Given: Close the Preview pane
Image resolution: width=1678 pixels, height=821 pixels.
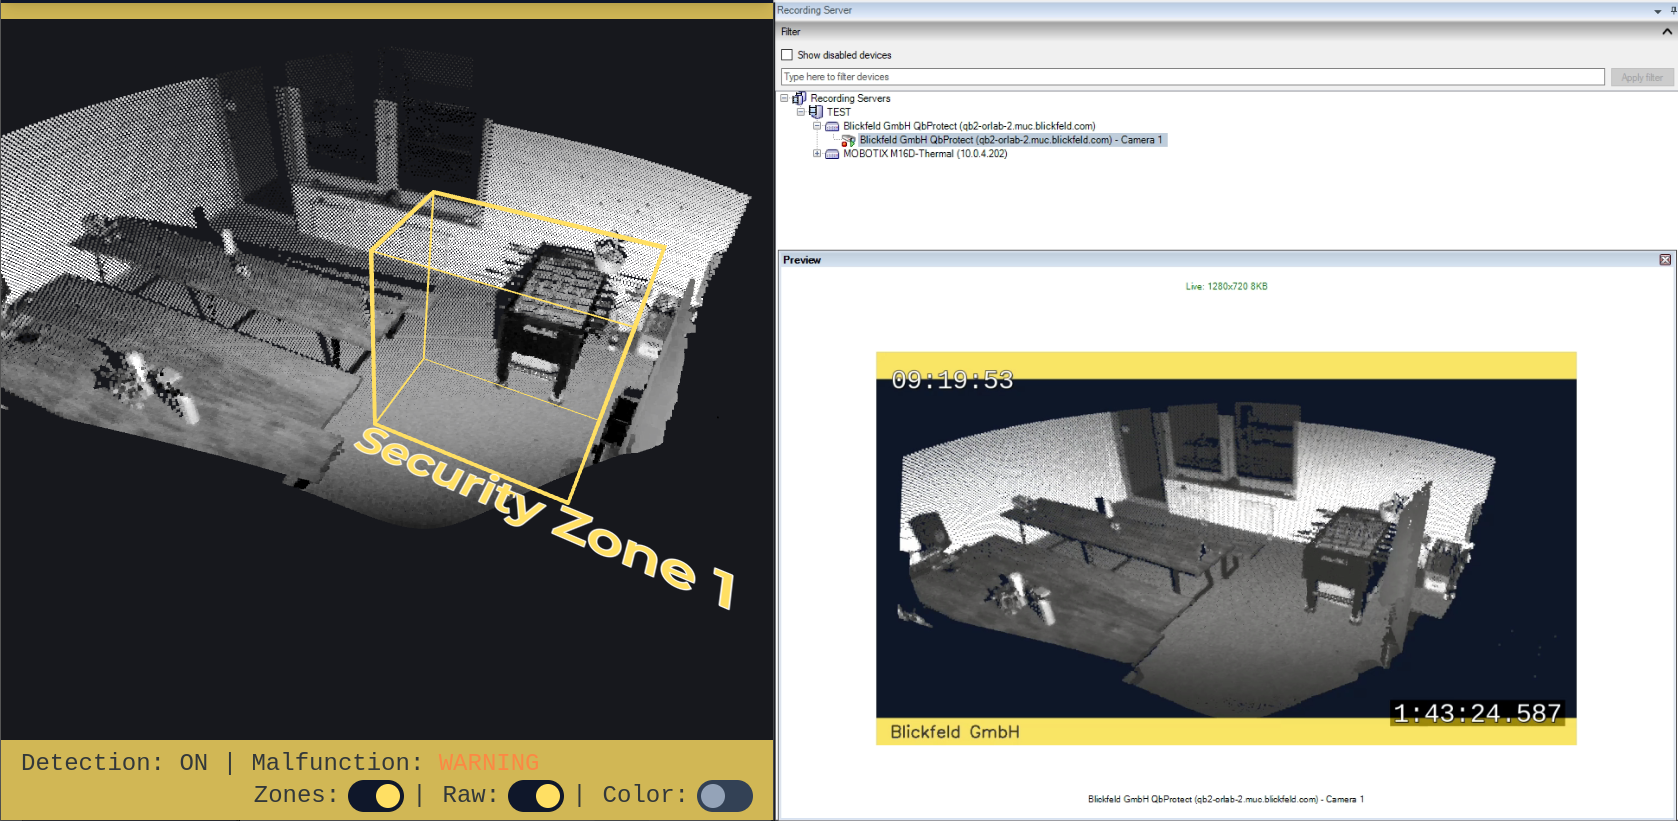Looking at the screenshot, I should tap(1665, 260).
